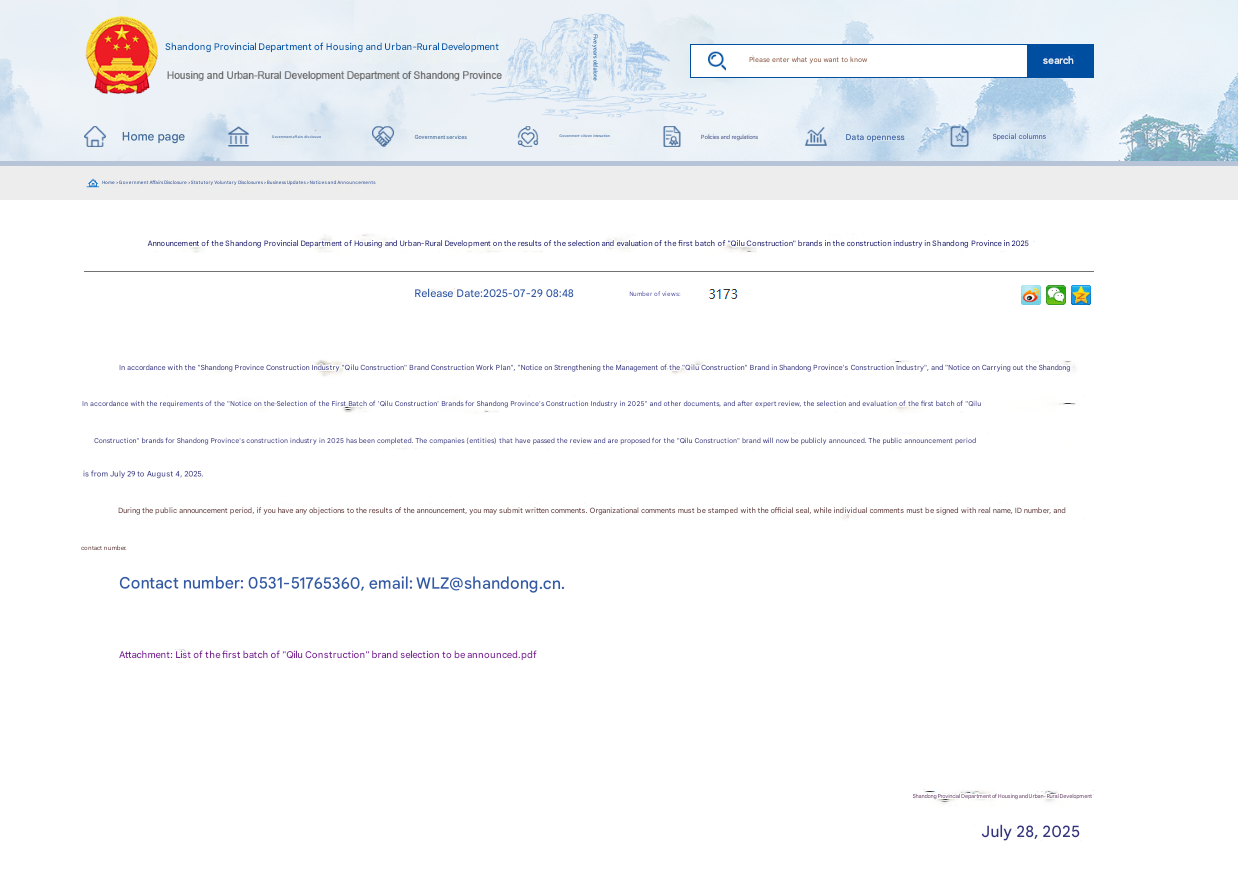Screen dimensions: 1238x887
Task: Click the Government Affairs Disclosure building icon
Action: [238, 137]
